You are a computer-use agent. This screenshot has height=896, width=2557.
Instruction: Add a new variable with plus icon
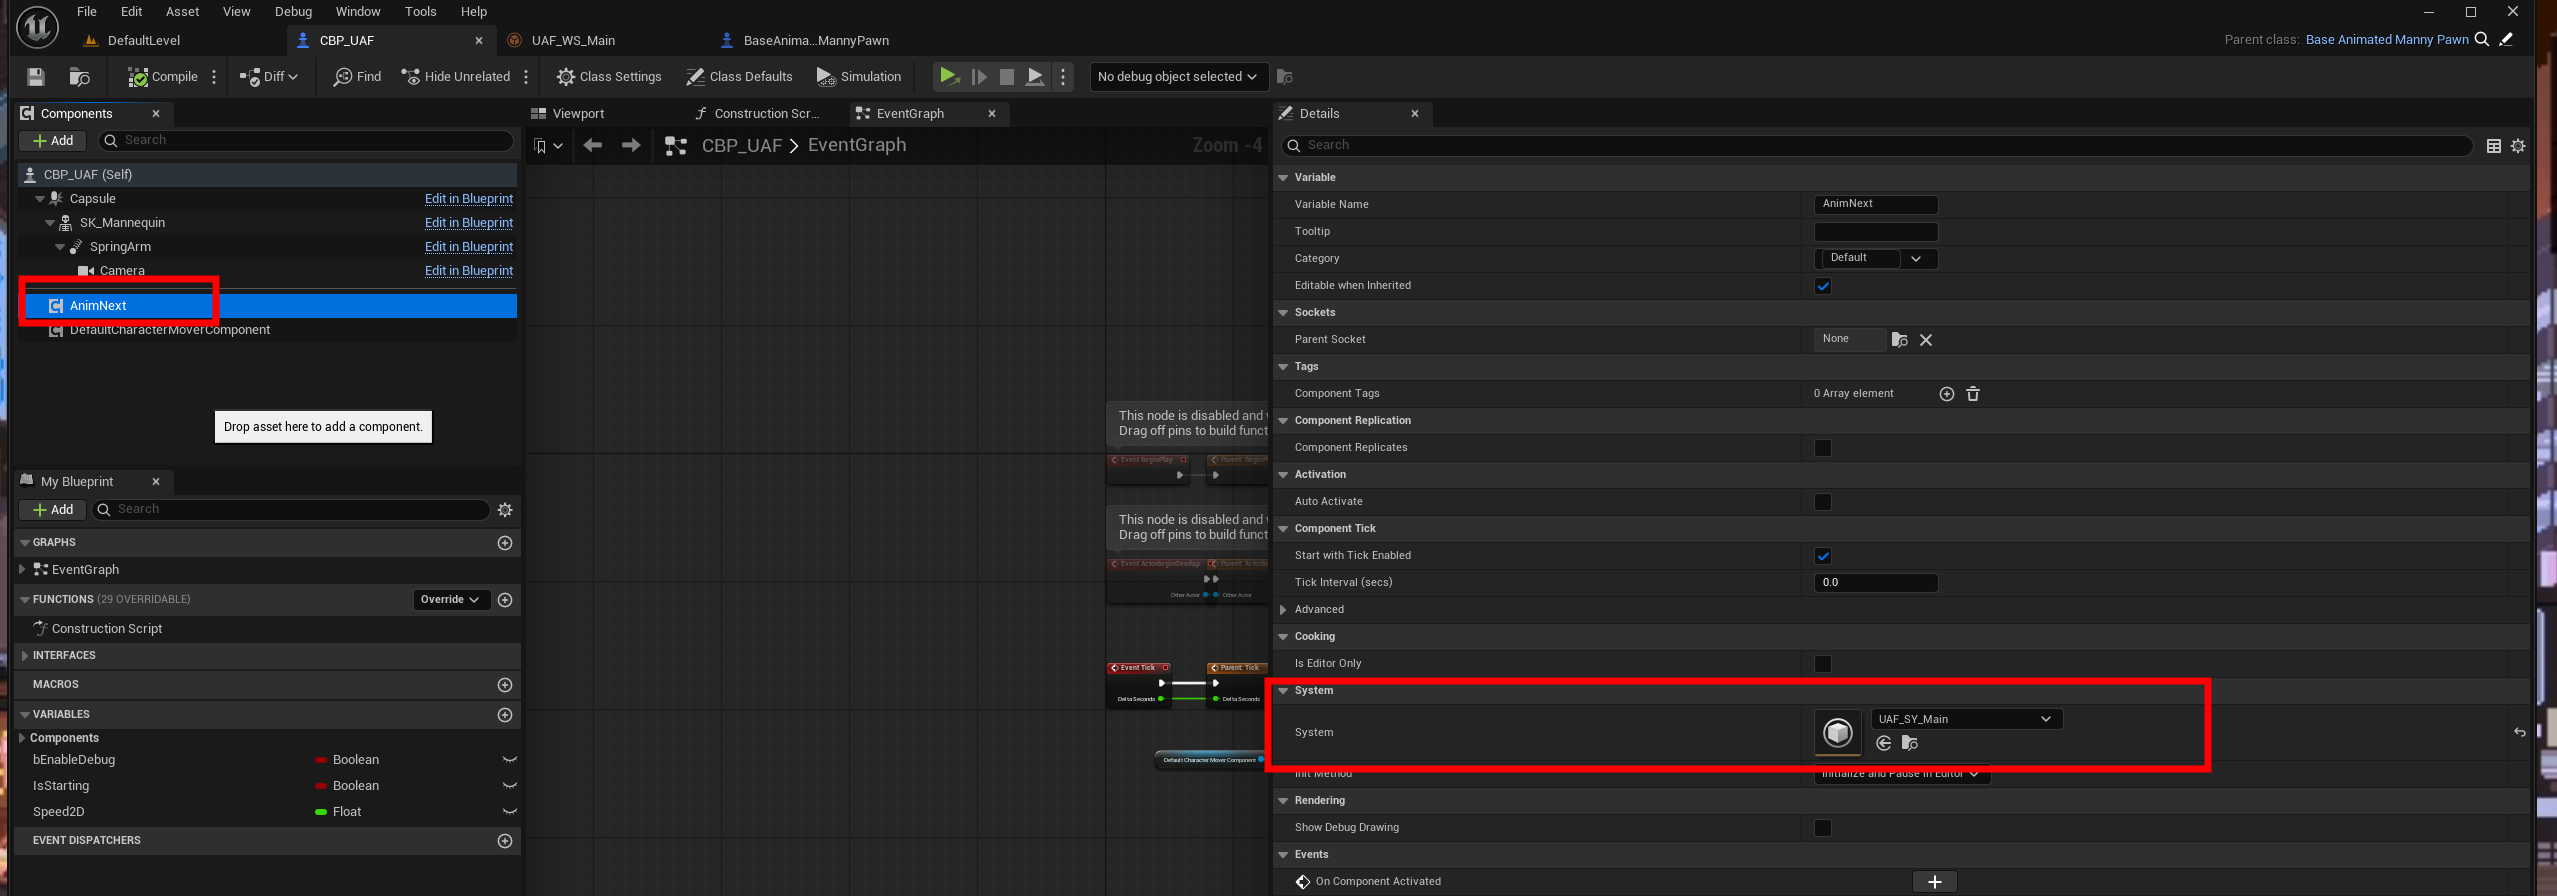coord(505,715)
